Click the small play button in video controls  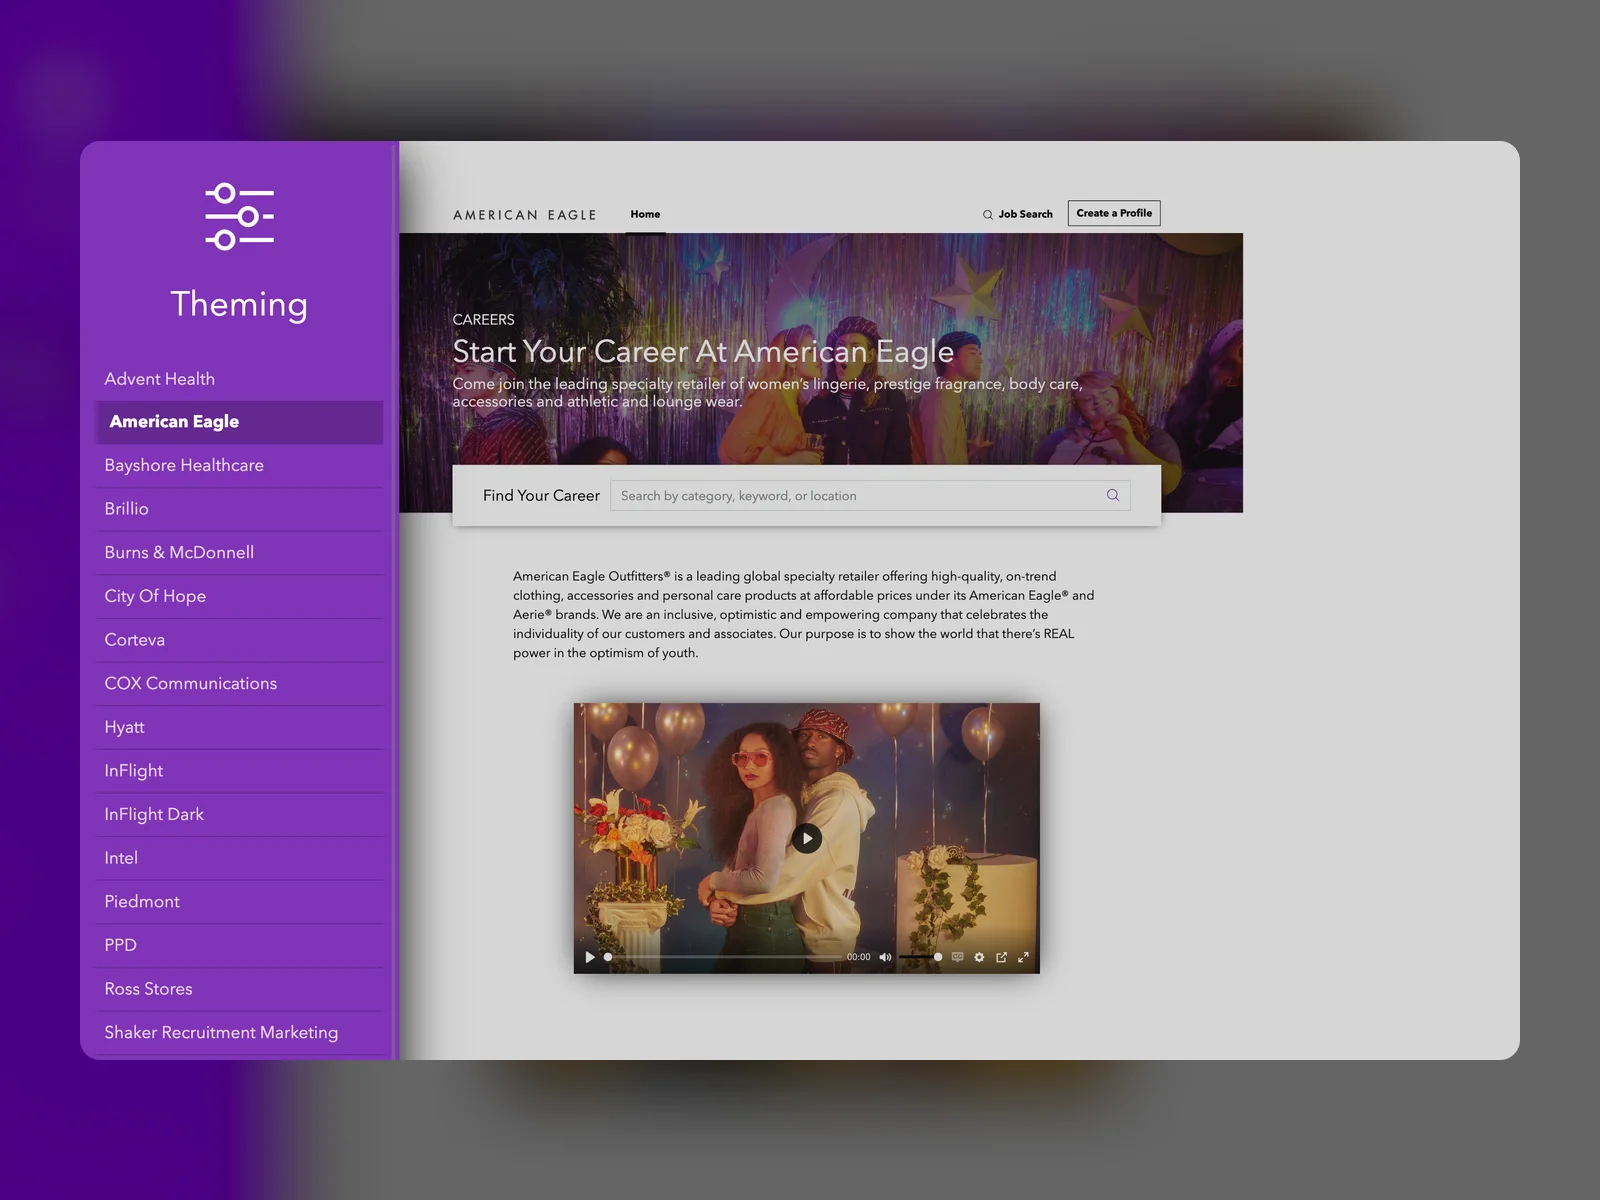(x=590, y=957)
